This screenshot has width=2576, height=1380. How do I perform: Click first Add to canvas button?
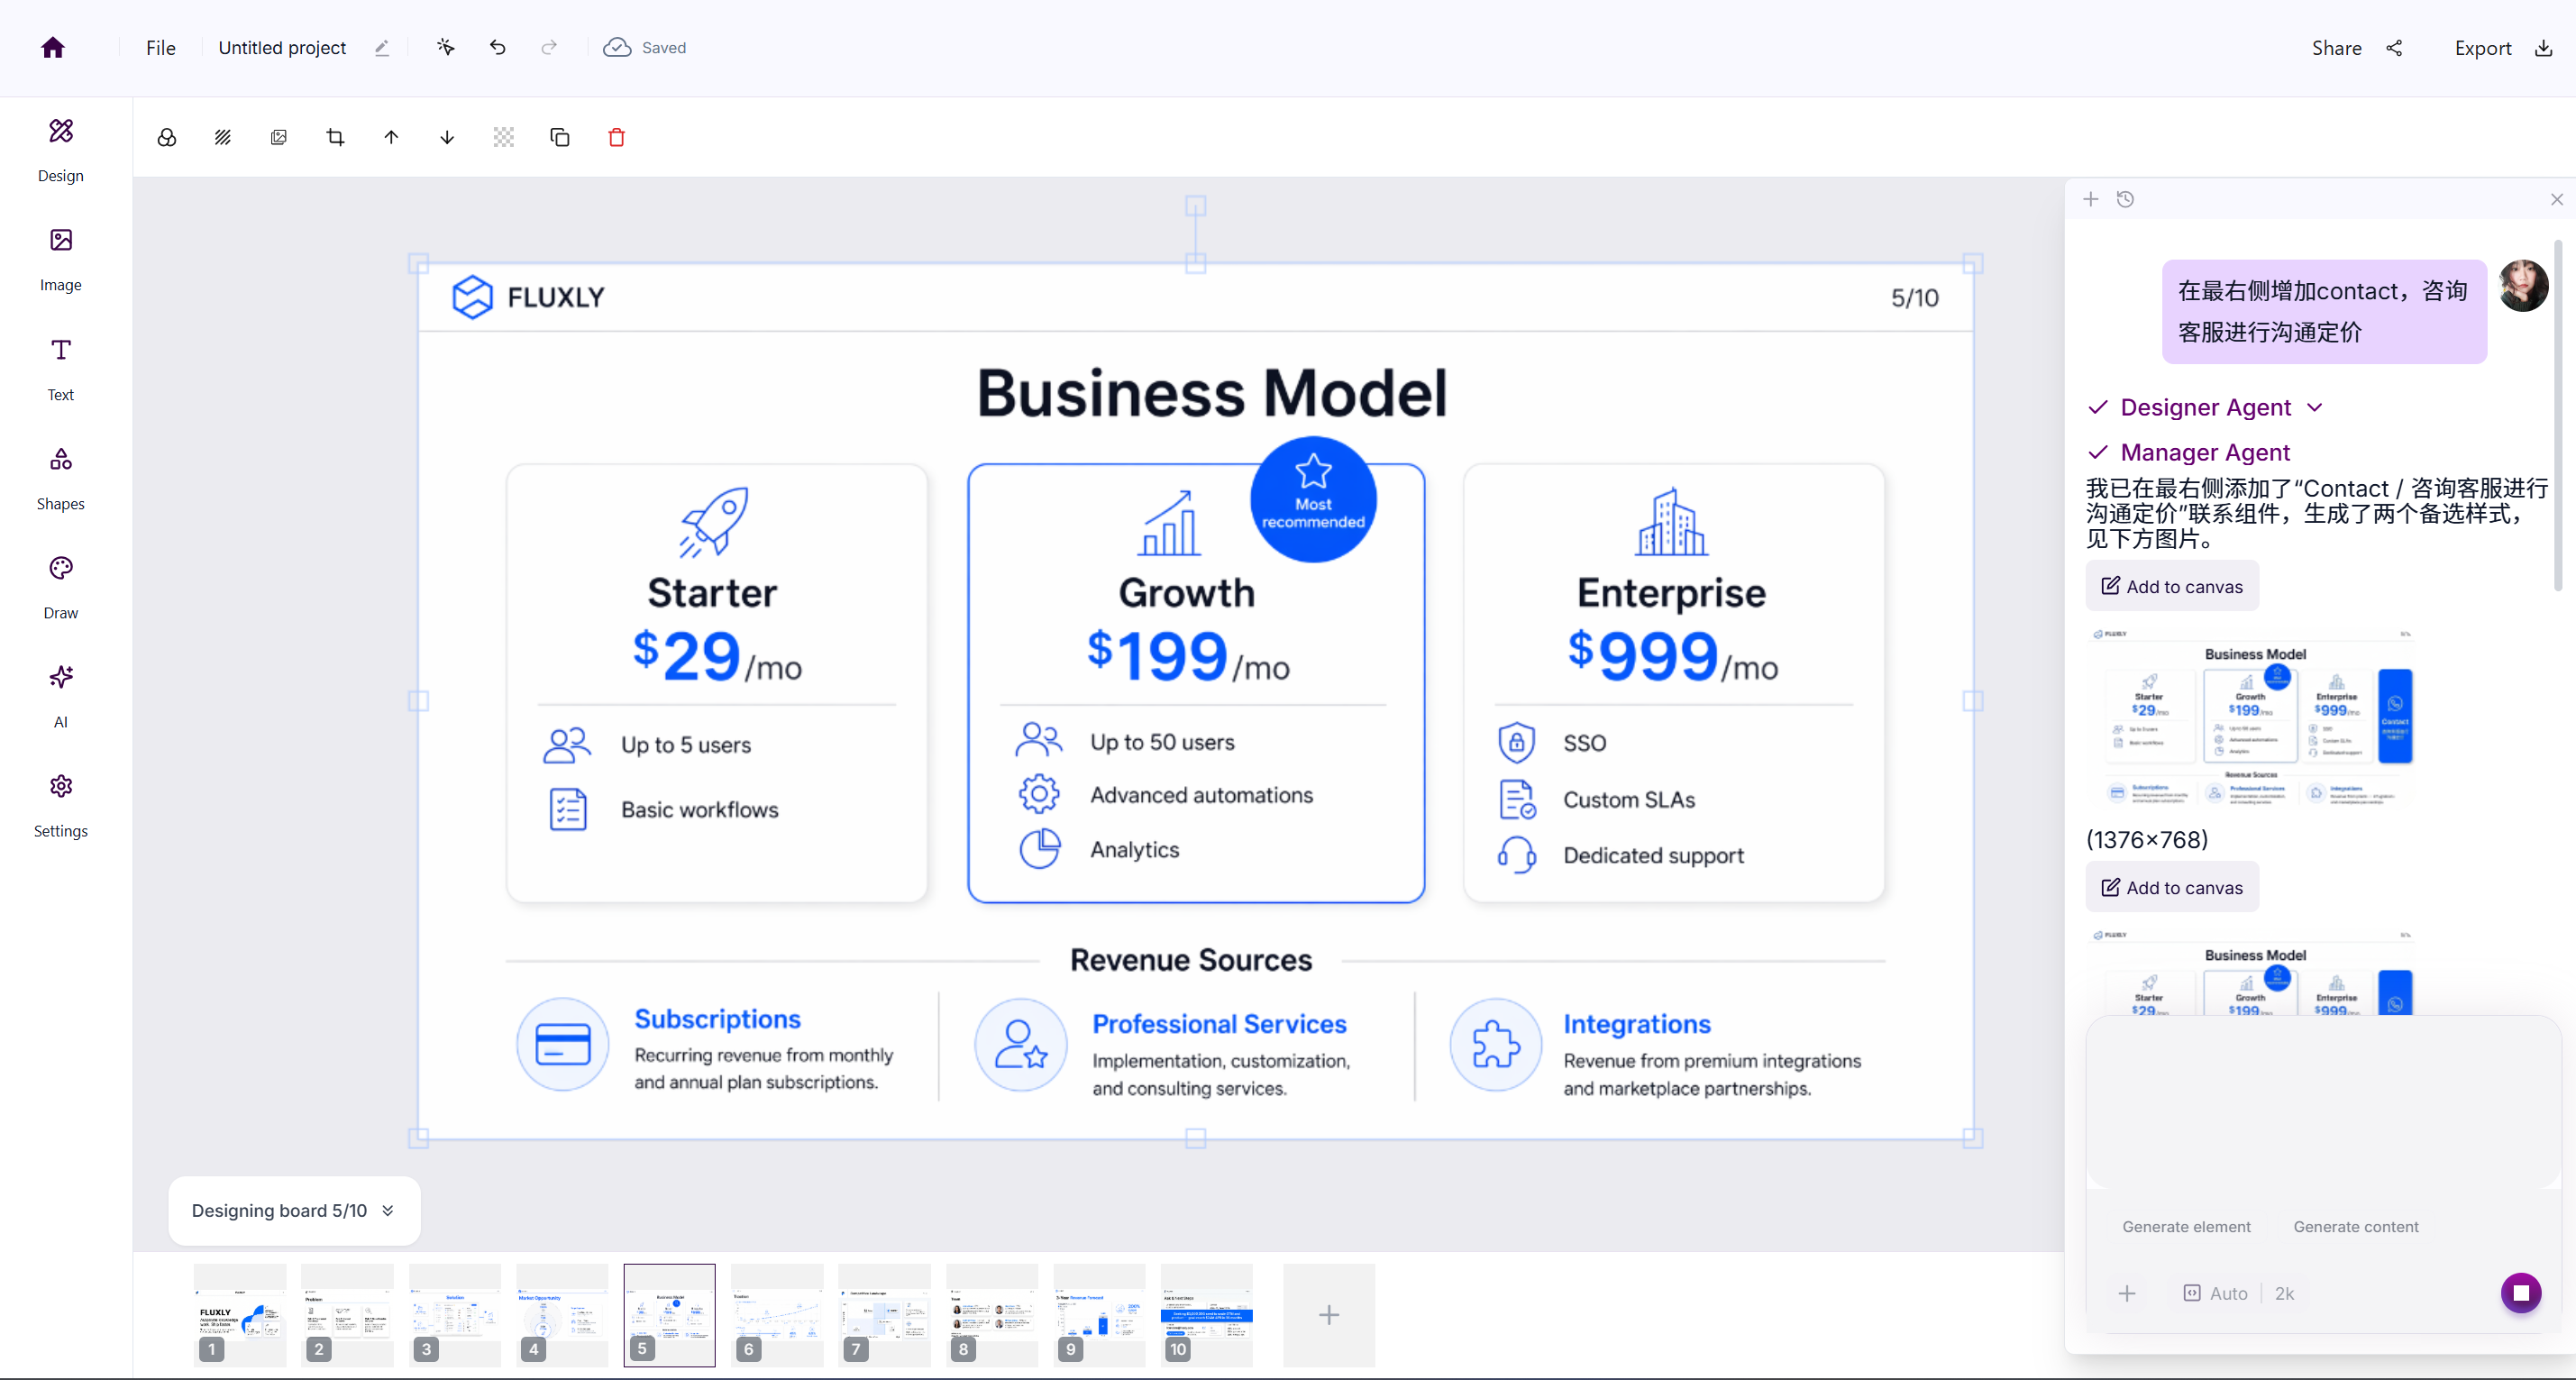(x=2172, y=587)
